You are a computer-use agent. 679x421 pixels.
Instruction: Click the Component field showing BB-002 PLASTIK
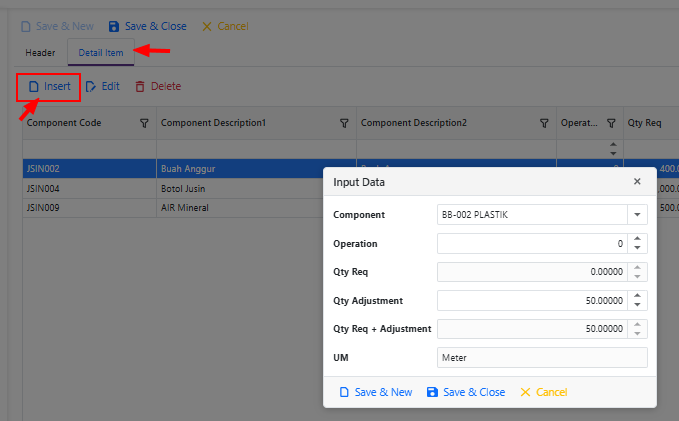point(532,215)
